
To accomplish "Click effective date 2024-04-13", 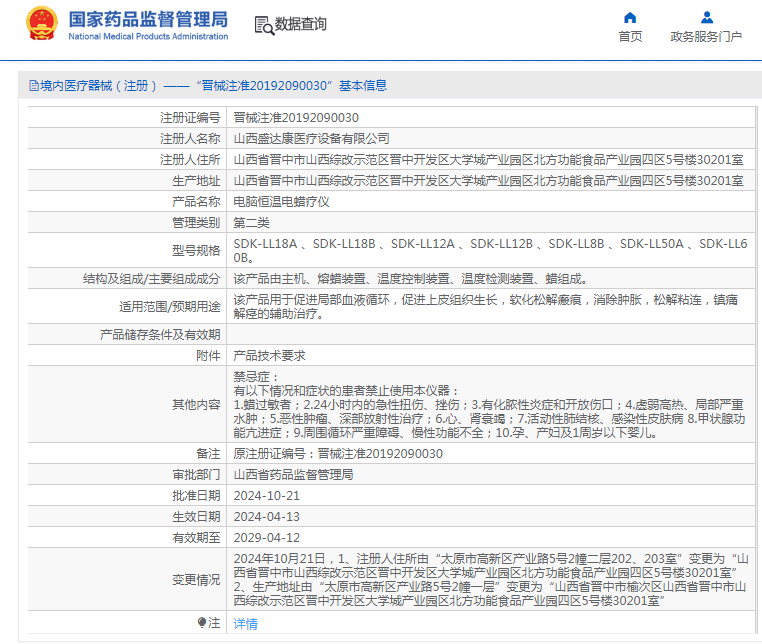I will coord(267,517).
